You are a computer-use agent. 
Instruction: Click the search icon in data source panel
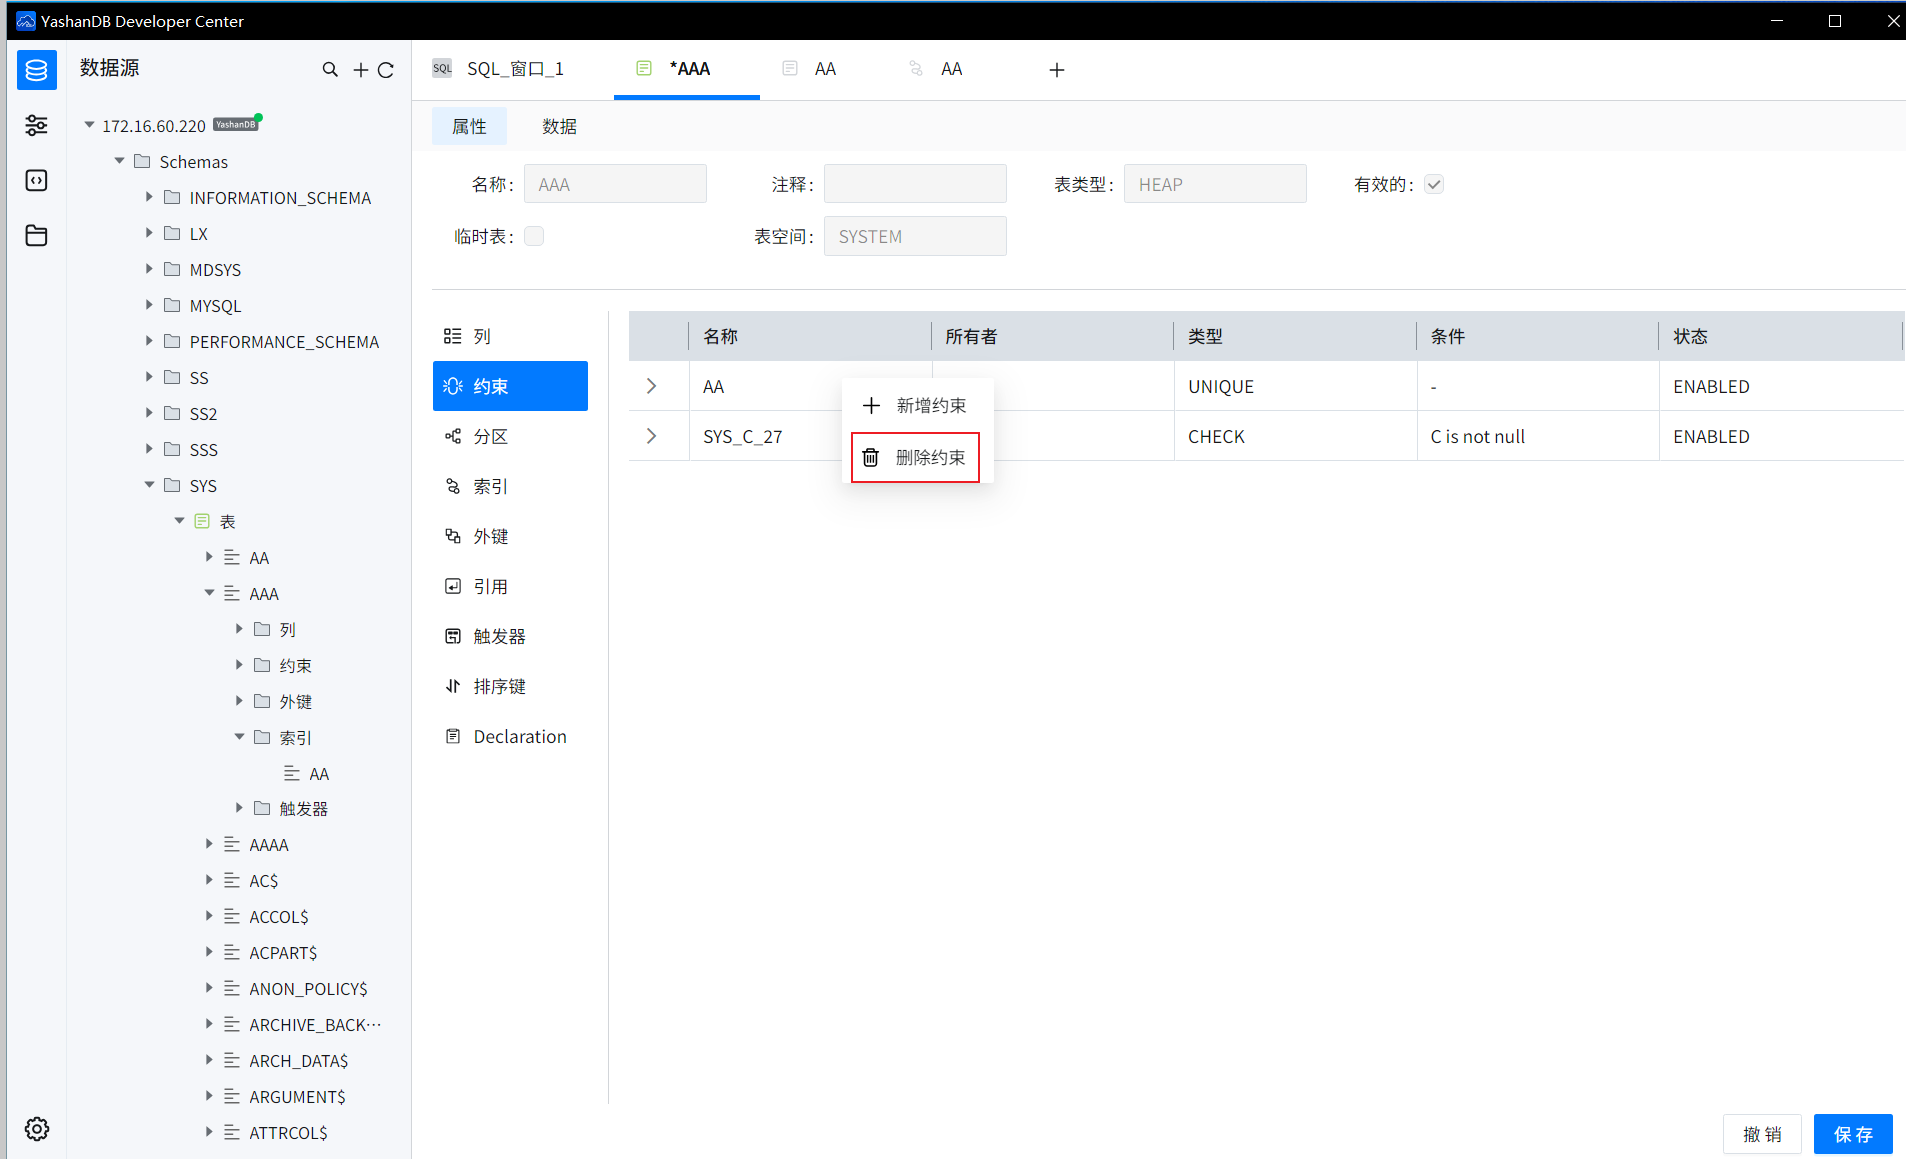point(330,70)
